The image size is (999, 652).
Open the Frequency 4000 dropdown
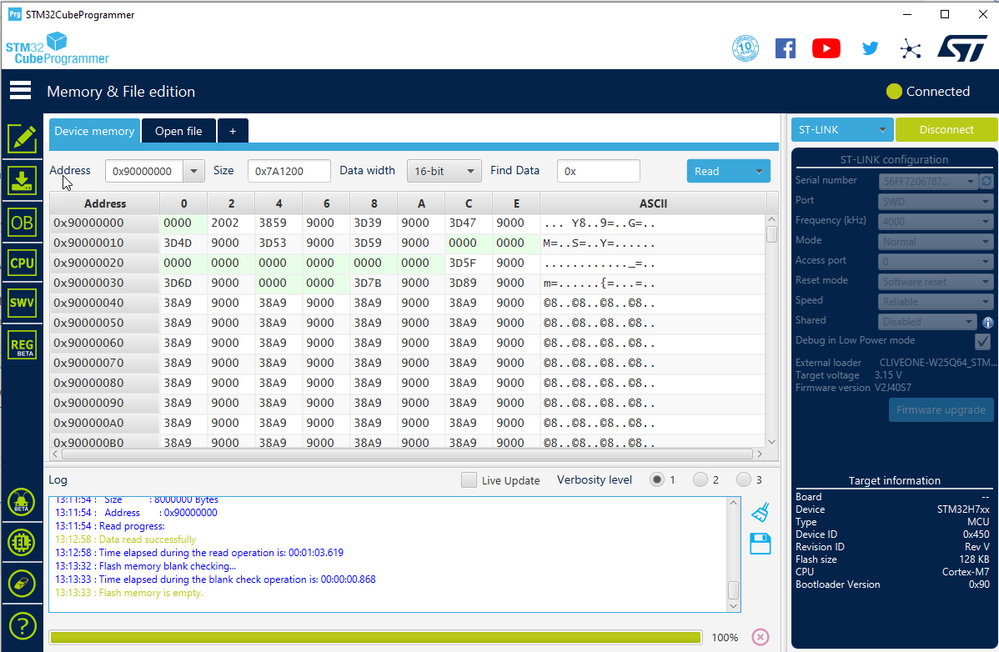[935, 222]
